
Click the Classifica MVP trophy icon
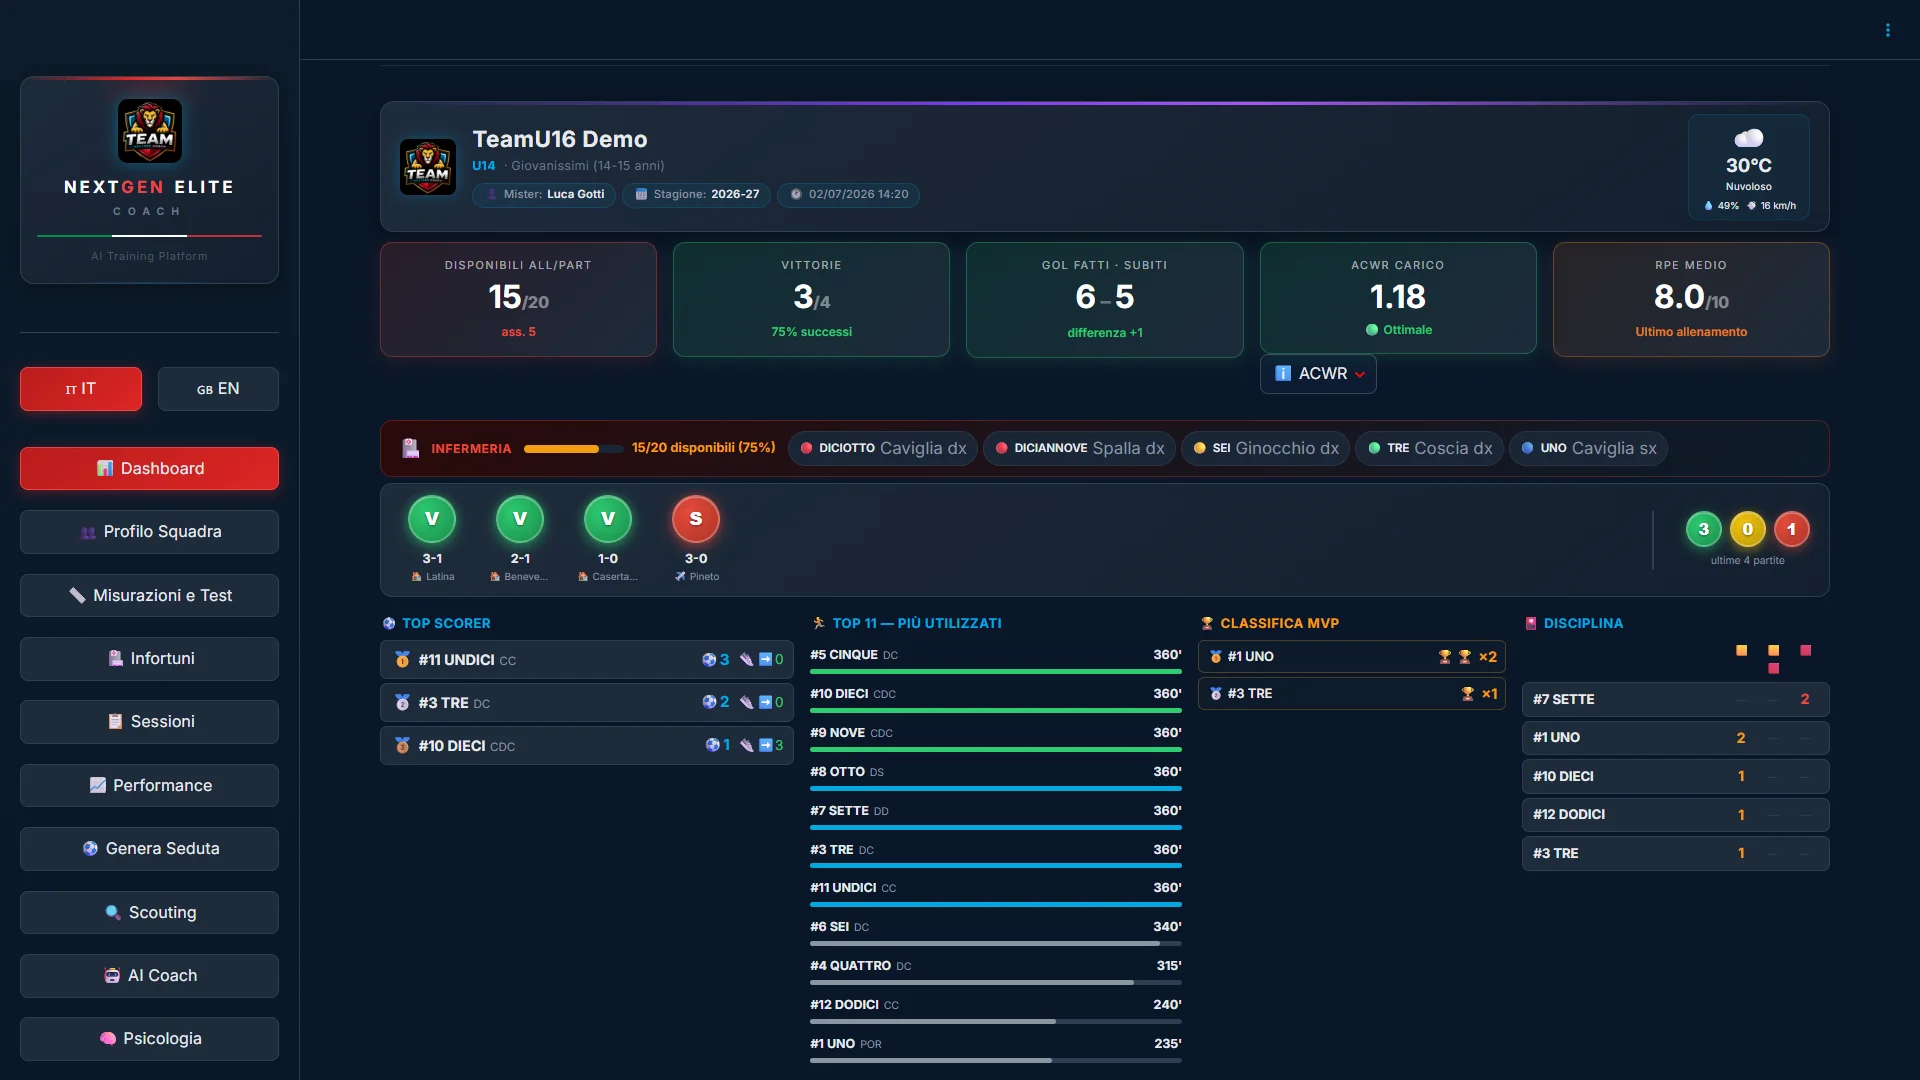coord(1207,623)
